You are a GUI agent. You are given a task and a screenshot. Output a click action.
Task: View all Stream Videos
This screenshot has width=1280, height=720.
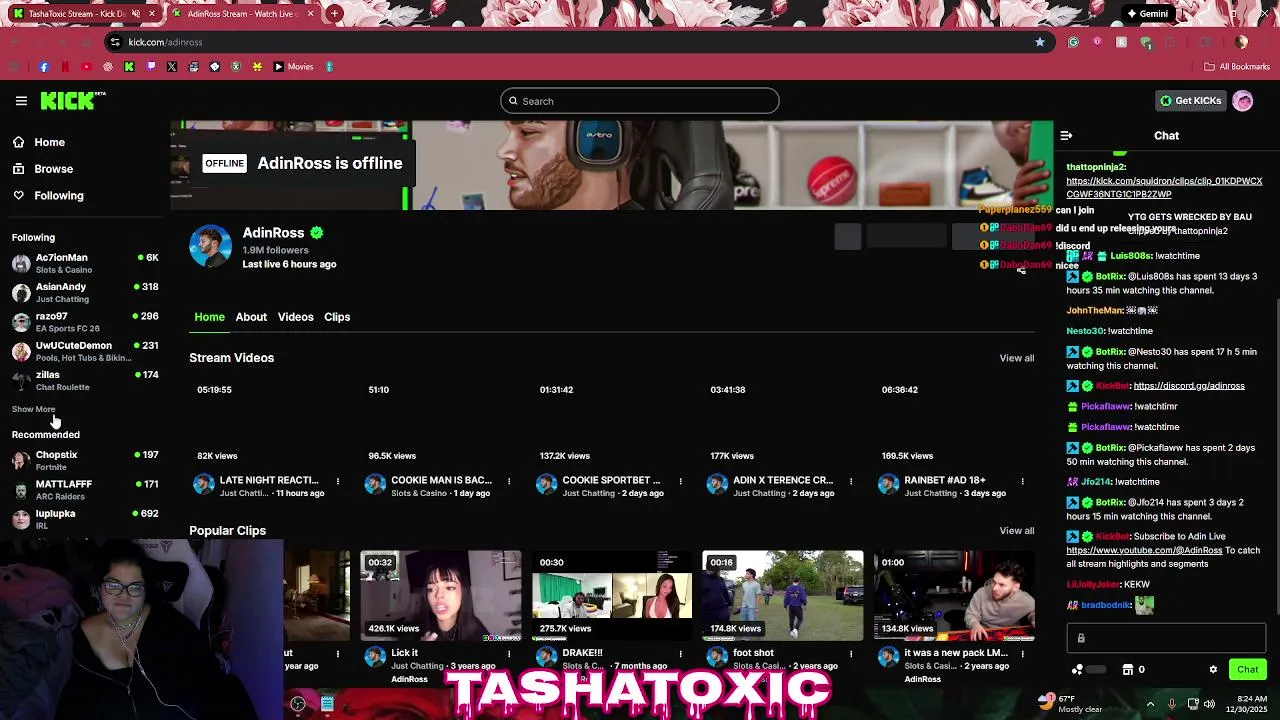click(x=1016, y=358)
